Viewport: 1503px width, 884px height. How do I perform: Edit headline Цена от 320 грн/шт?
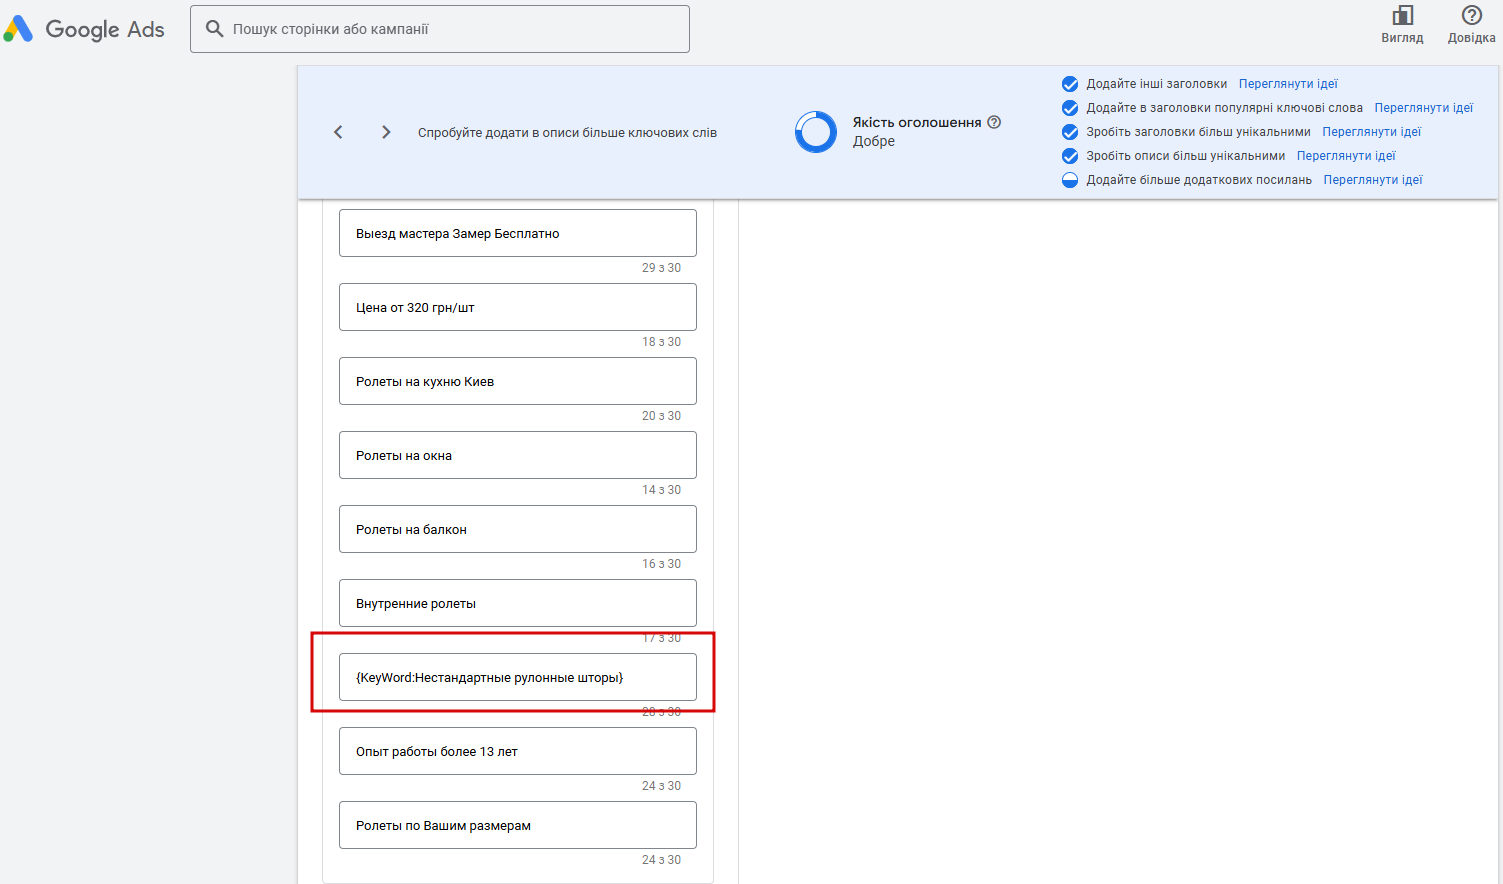(518, 307)
